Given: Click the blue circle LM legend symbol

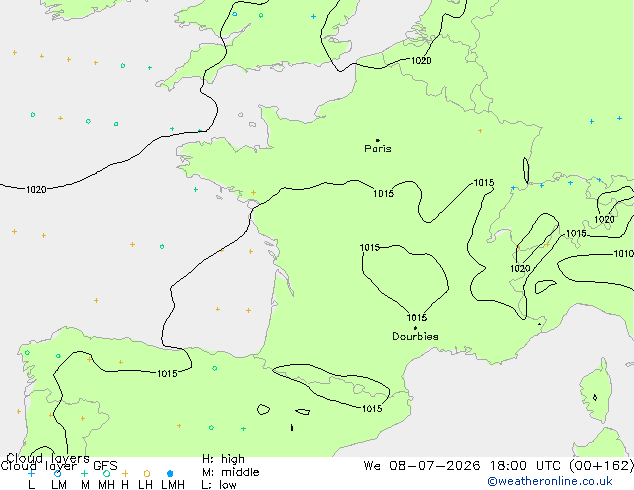Looking at the screenshot, I should pos(57,473).
